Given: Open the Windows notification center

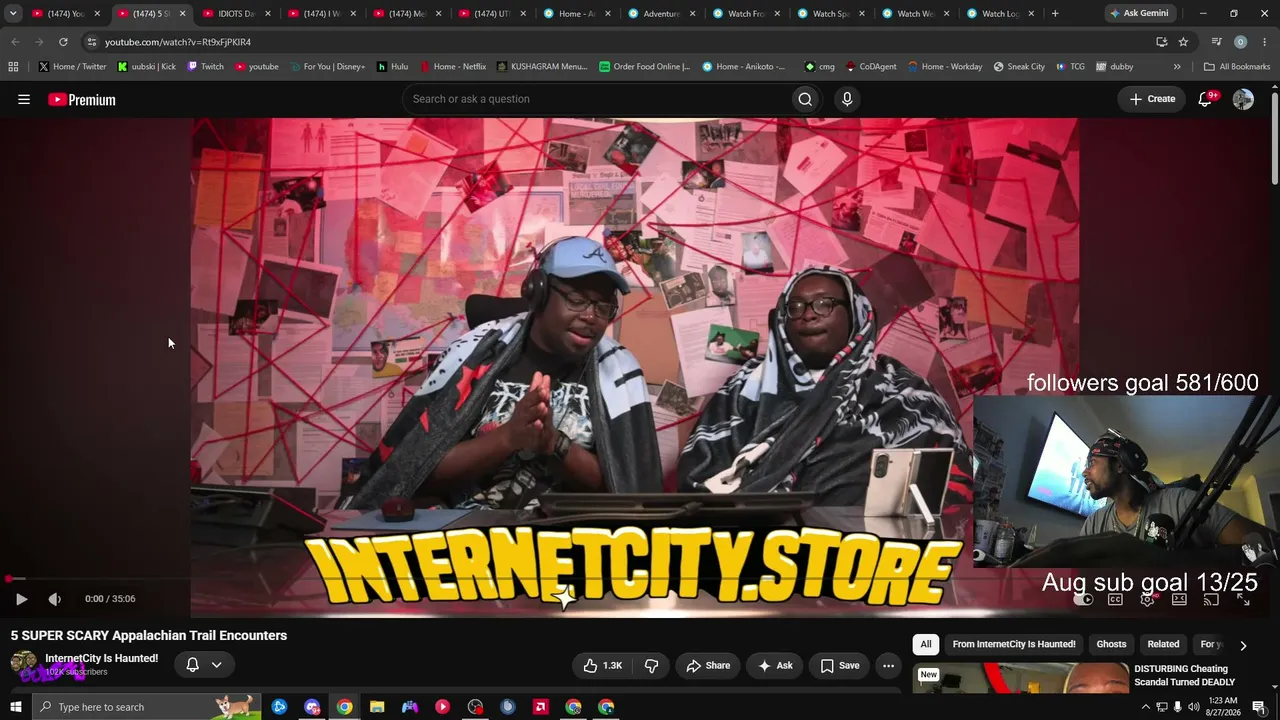Looking at the screenshot, I should (x=1259, y=707).
